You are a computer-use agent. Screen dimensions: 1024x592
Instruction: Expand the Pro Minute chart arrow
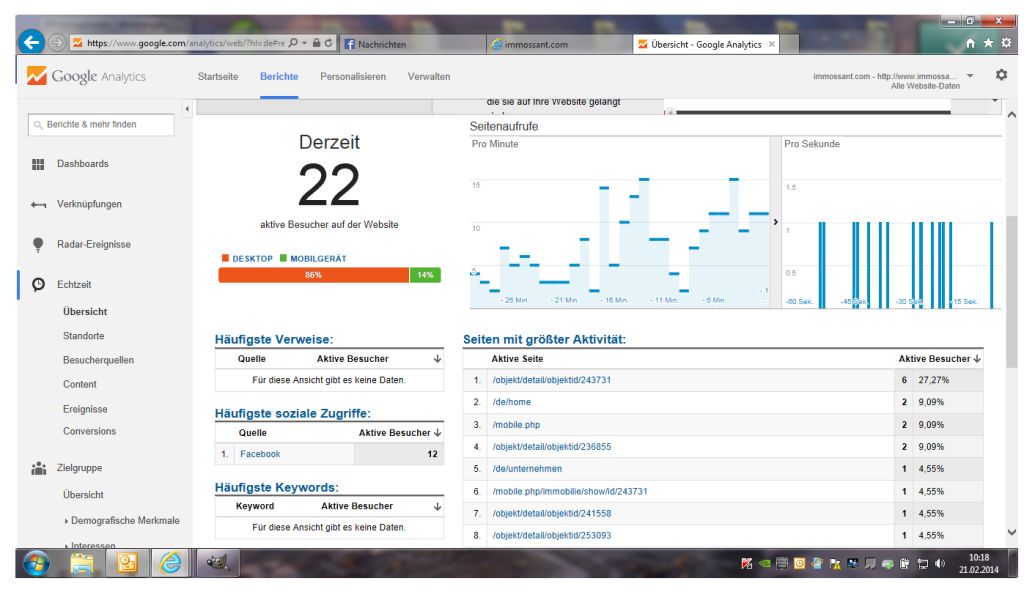(776, 222)
